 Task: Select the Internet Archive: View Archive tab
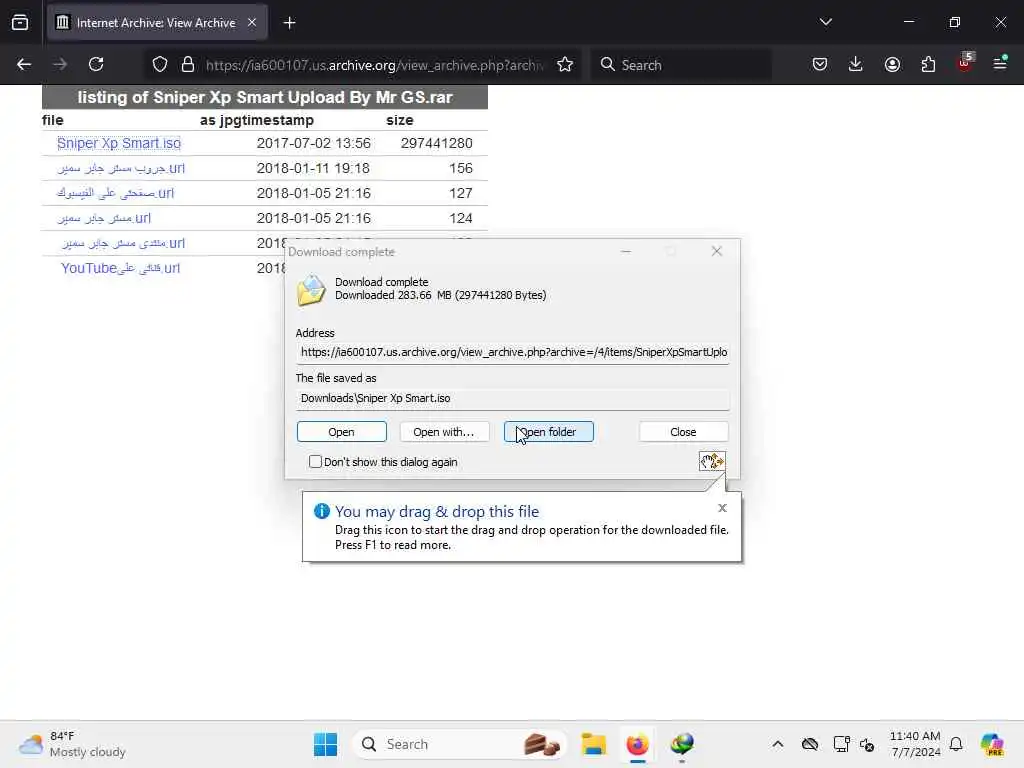[x=157, y=23]
